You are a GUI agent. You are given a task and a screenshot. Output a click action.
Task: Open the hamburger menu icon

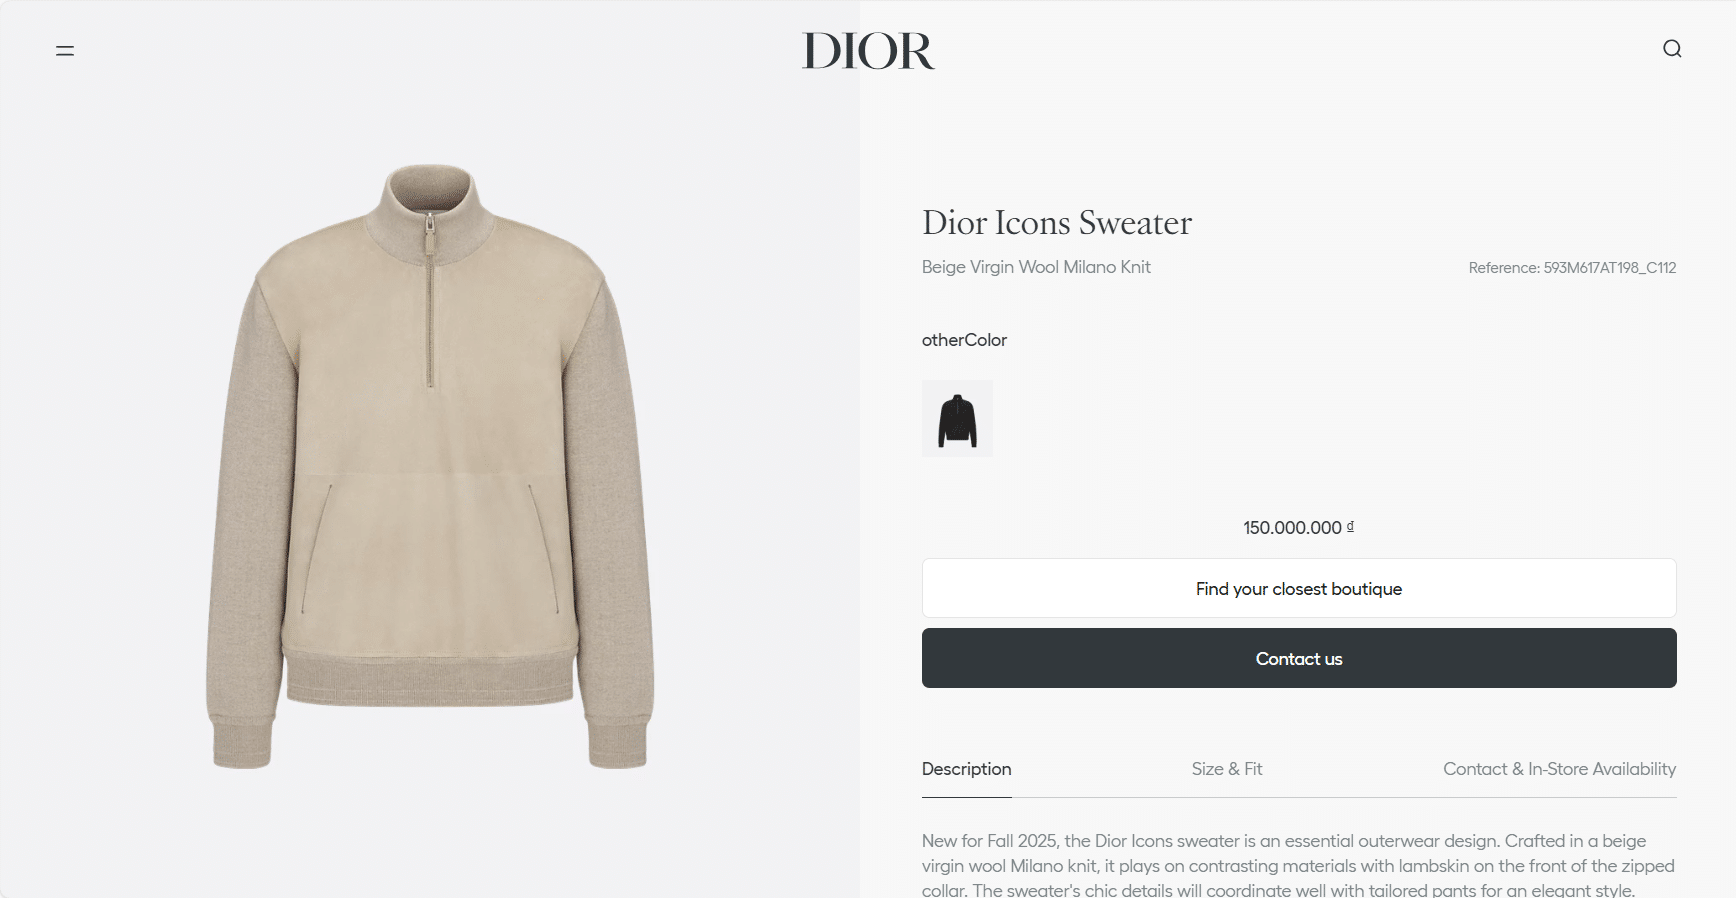65,50
